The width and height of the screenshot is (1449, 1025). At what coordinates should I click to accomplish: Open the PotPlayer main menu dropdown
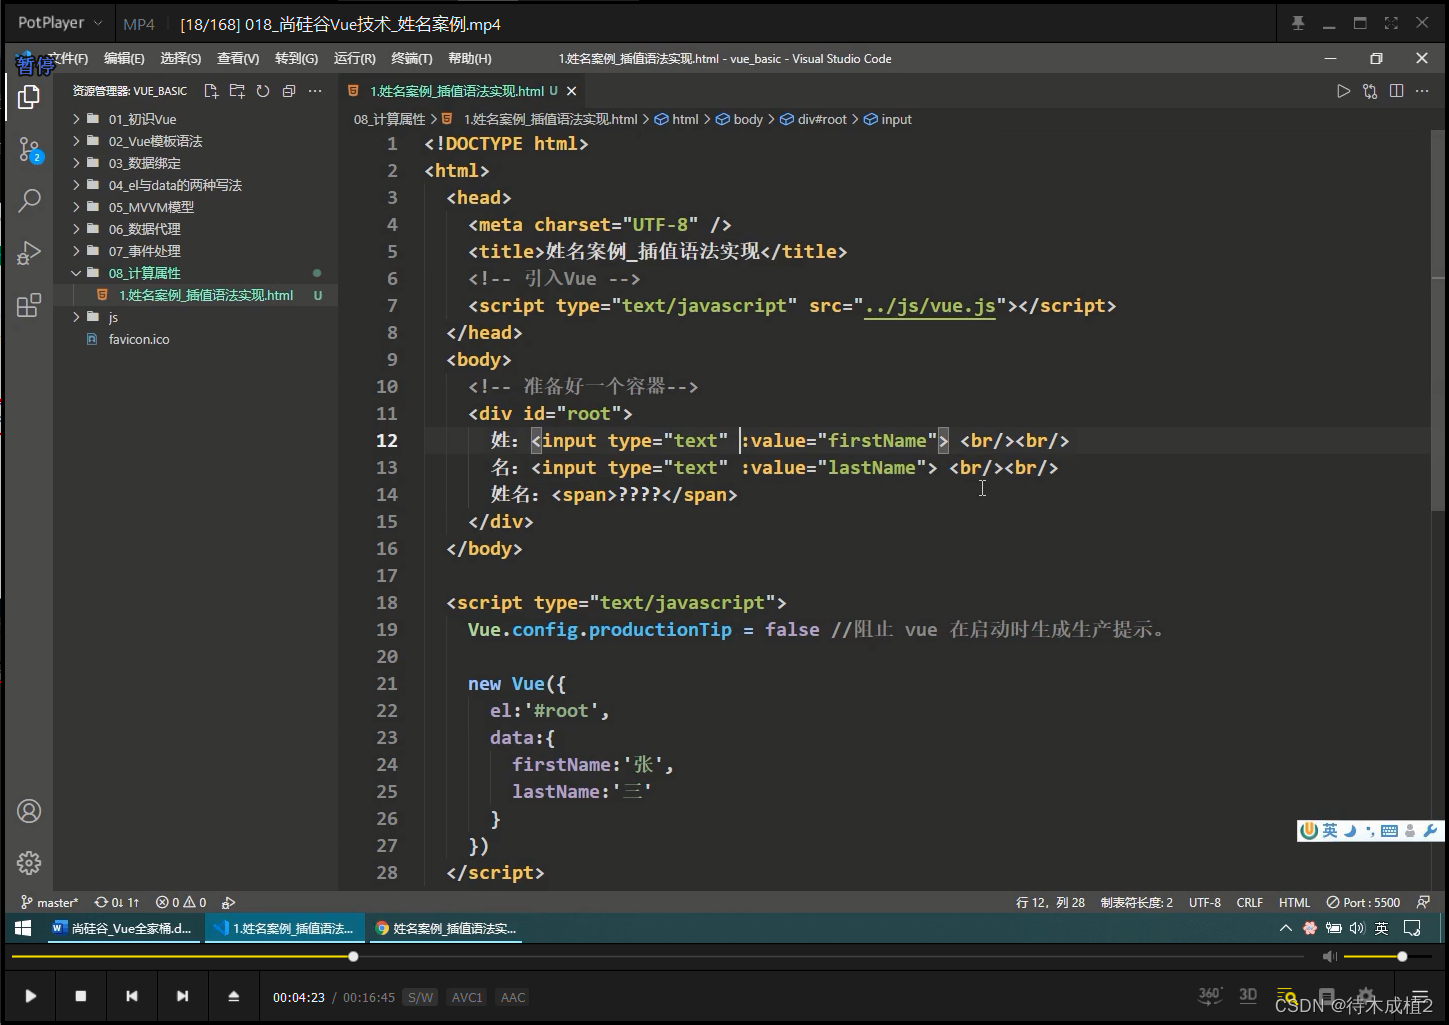tap(59, 23)
